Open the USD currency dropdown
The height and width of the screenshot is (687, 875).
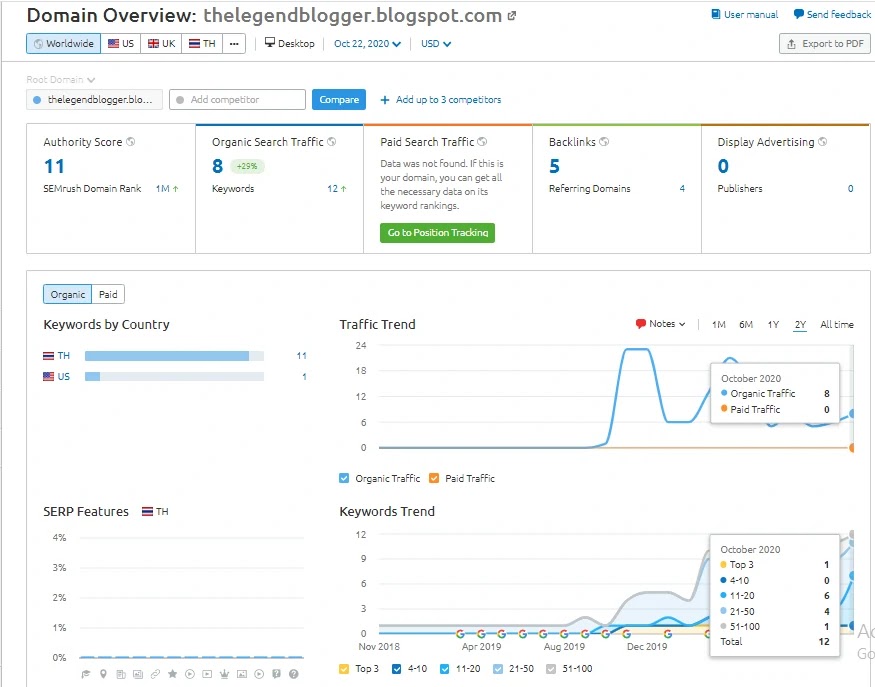pyautogui.click(x=436, y=44)
